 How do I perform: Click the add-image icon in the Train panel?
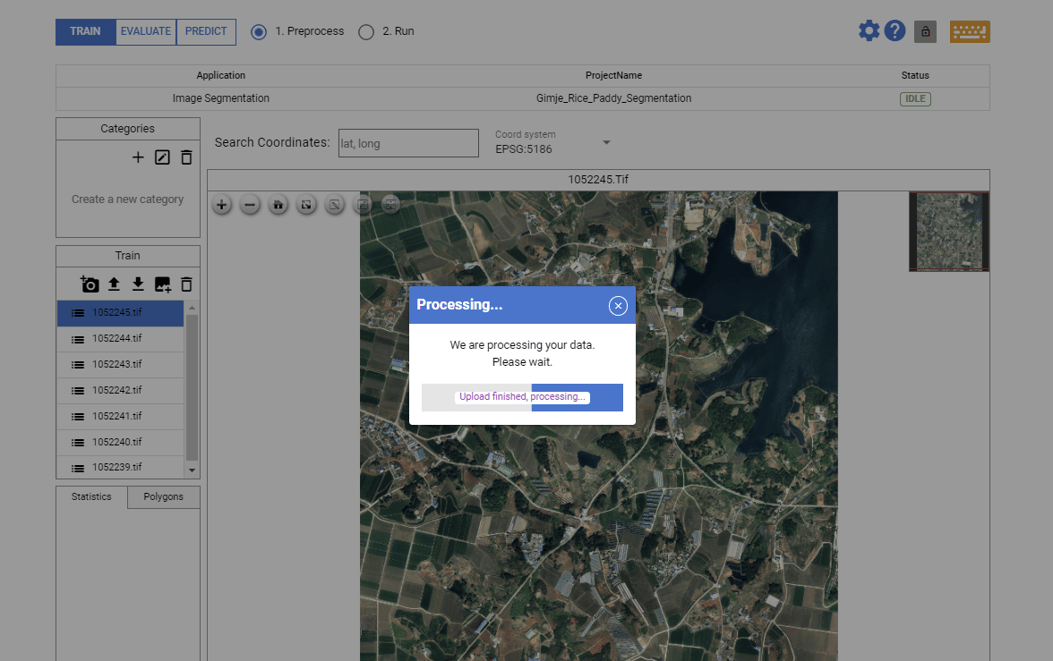(162, 284)
